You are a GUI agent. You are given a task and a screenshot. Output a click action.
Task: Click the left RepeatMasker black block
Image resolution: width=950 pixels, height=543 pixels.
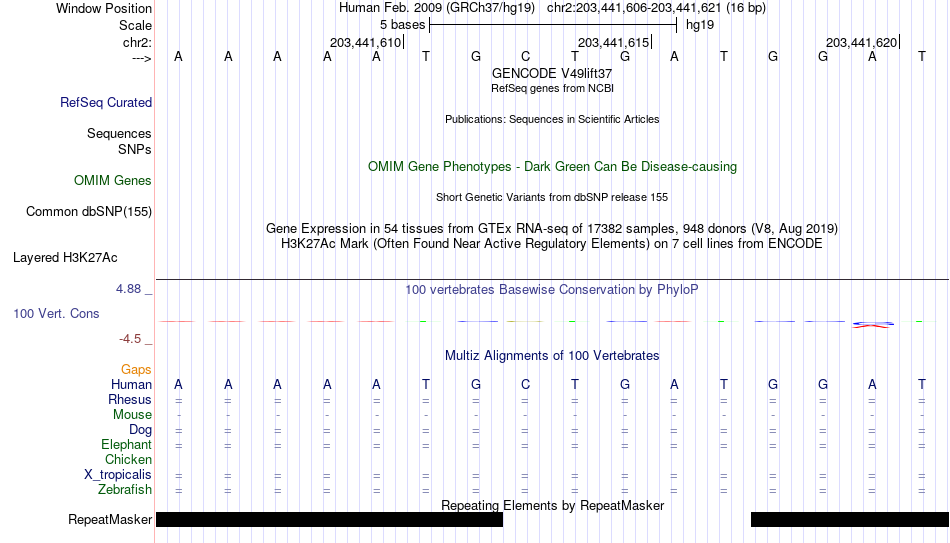[330, 519]
